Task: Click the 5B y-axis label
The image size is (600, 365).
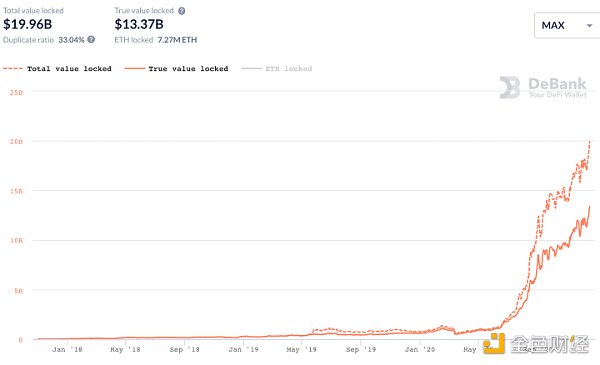Action: coord(19,290)
